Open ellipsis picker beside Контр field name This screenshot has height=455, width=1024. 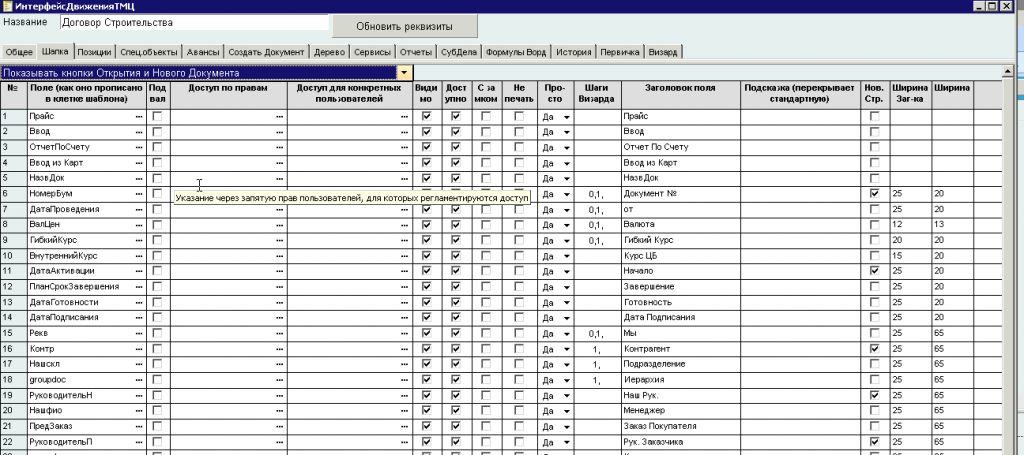coord(138,349)
